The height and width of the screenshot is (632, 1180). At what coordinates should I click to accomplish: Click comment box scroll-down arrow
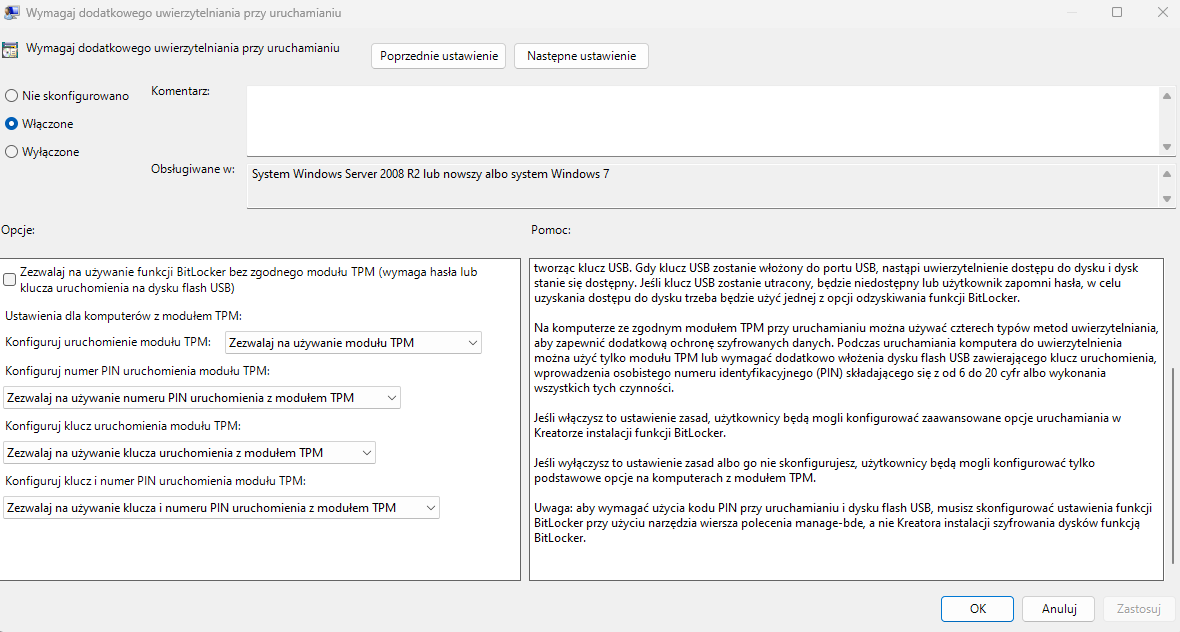pos(1166,147)
